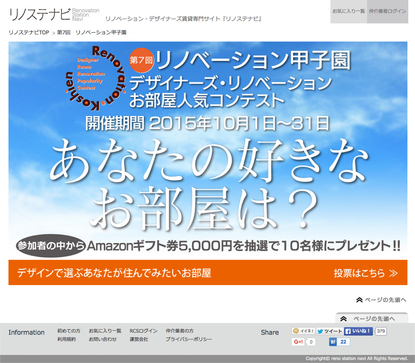This screenshot has width=415, height=363.
Task: Click the Hatena bookmark count 22
Action: click(343, 342)
